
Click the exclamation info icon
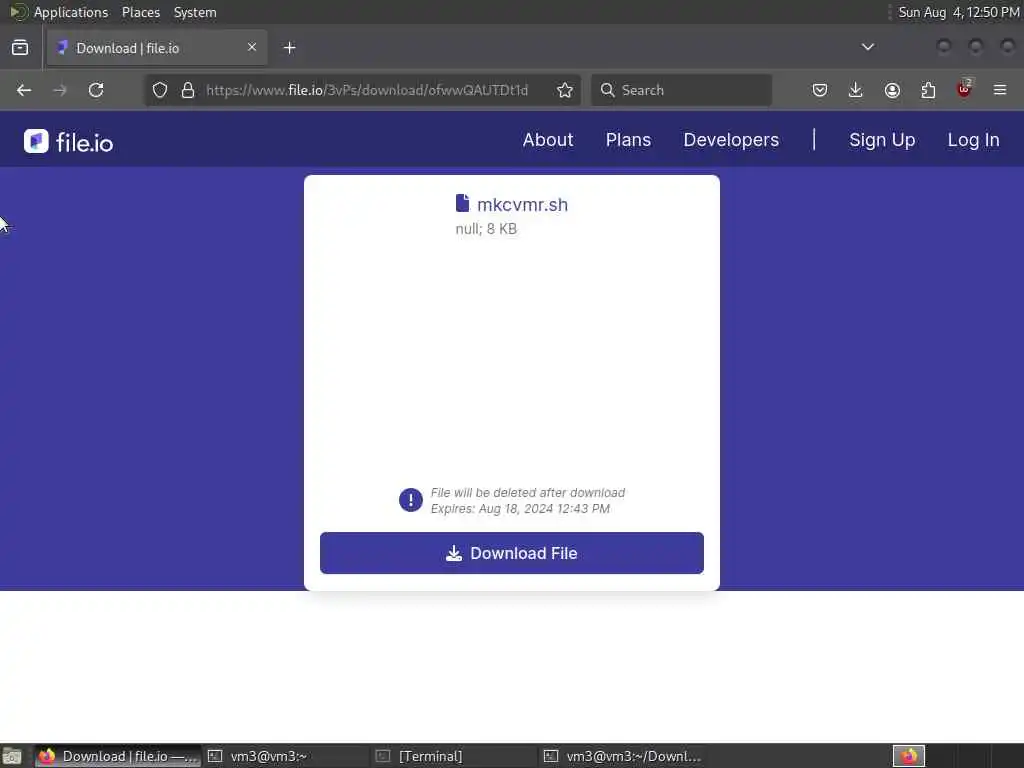click(411, 500)
